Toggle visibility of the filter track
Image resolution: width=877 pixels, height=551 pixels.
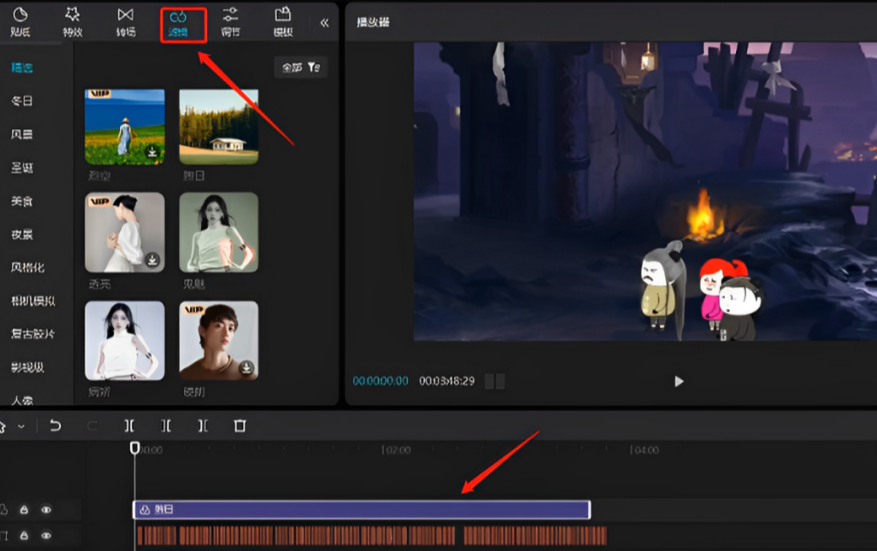[46, 510]
